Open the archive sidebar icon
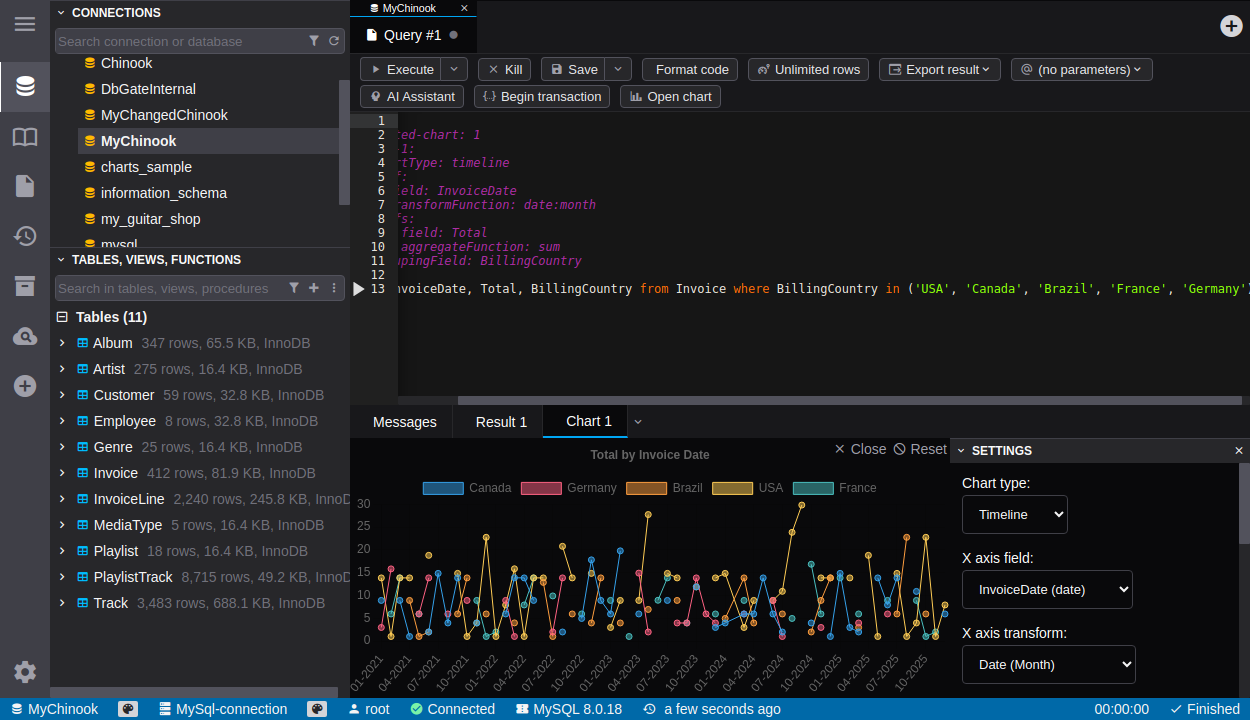Image resolution: width=1250 pixels, height=720 pixels. pyautogui.click(x=25, y=286)
